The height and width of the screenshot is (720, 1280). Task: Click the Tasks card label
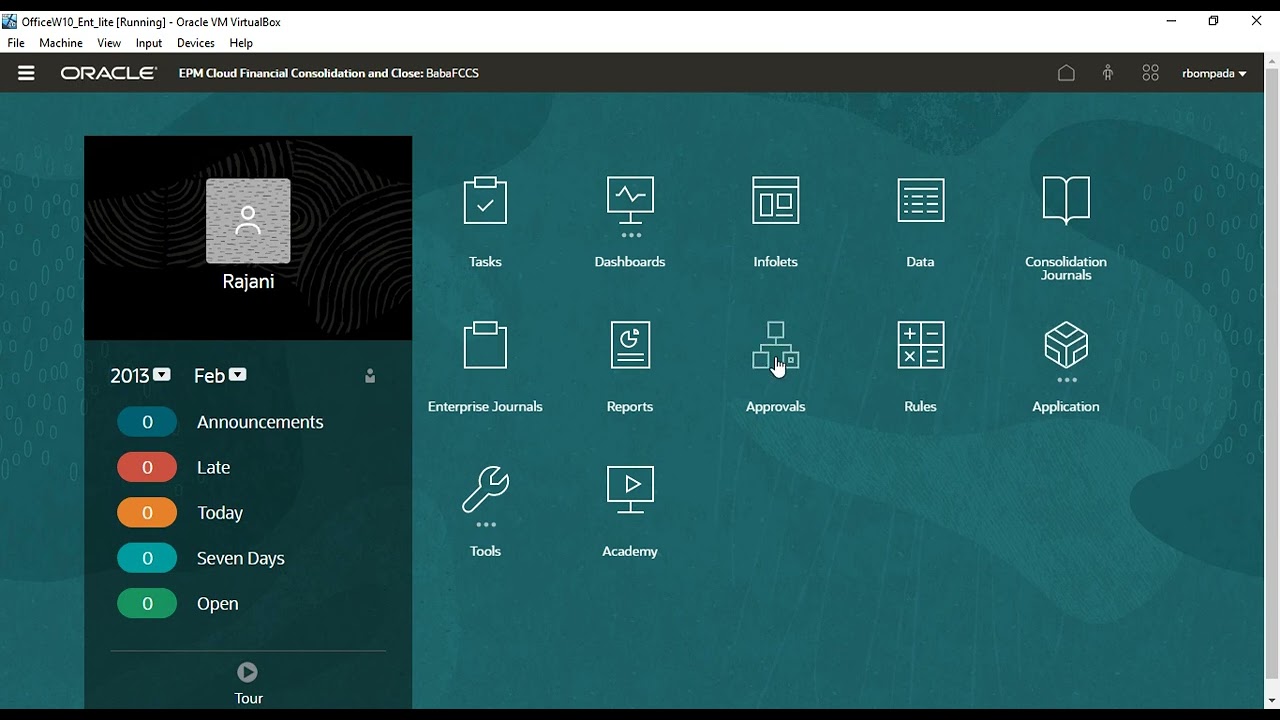[x=485, y=262]
